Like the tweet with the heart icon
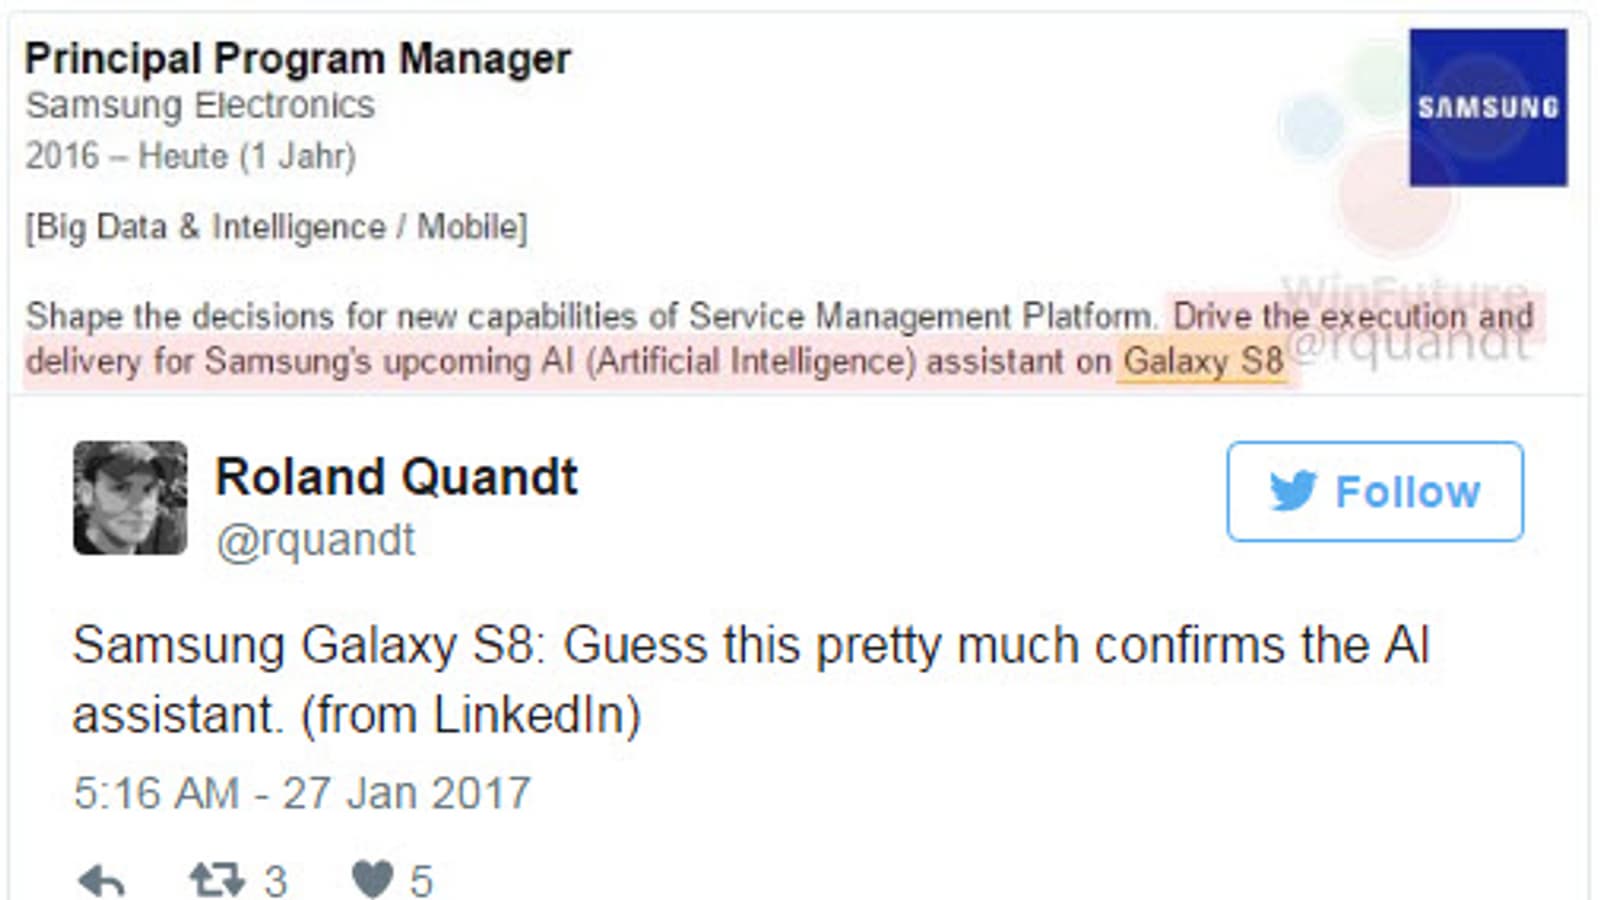Viewport: 1600px width, 900px height. point(372,880)
